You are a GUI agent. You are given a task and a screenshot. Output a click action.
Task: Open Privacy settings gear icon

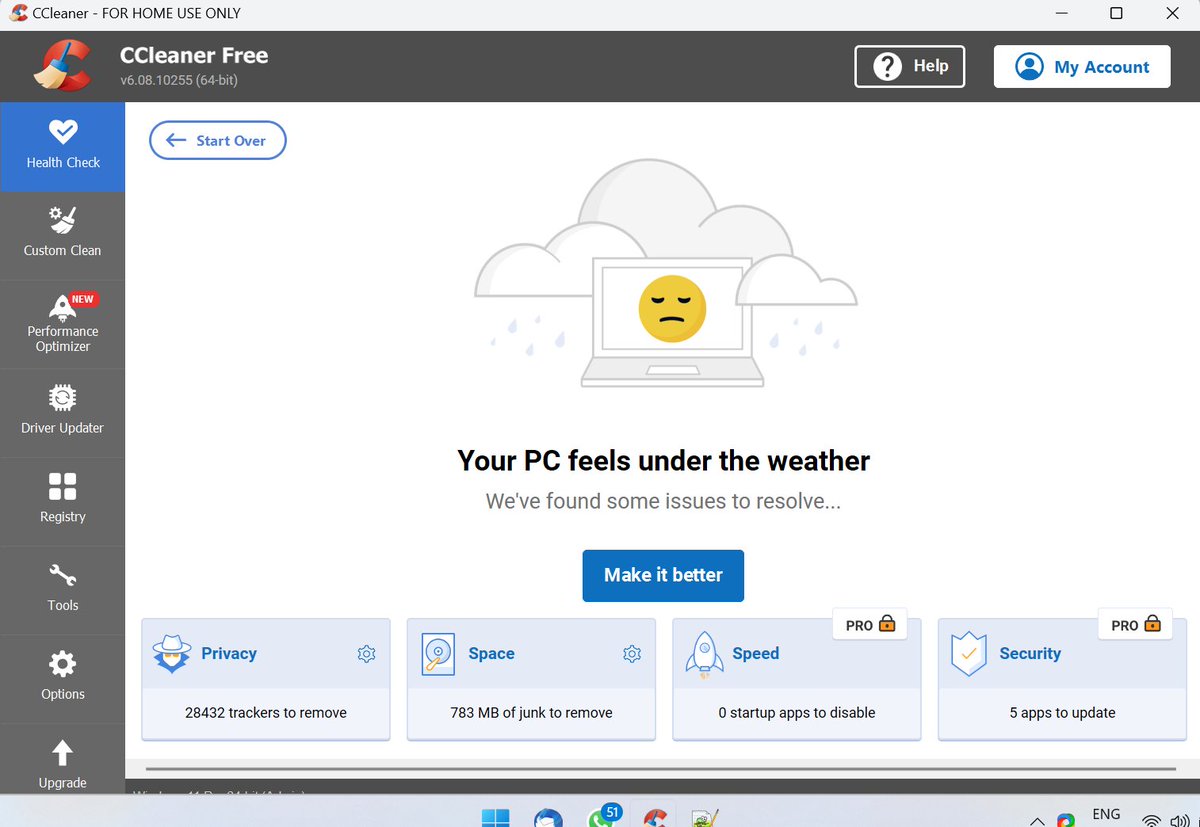[366, 654]
